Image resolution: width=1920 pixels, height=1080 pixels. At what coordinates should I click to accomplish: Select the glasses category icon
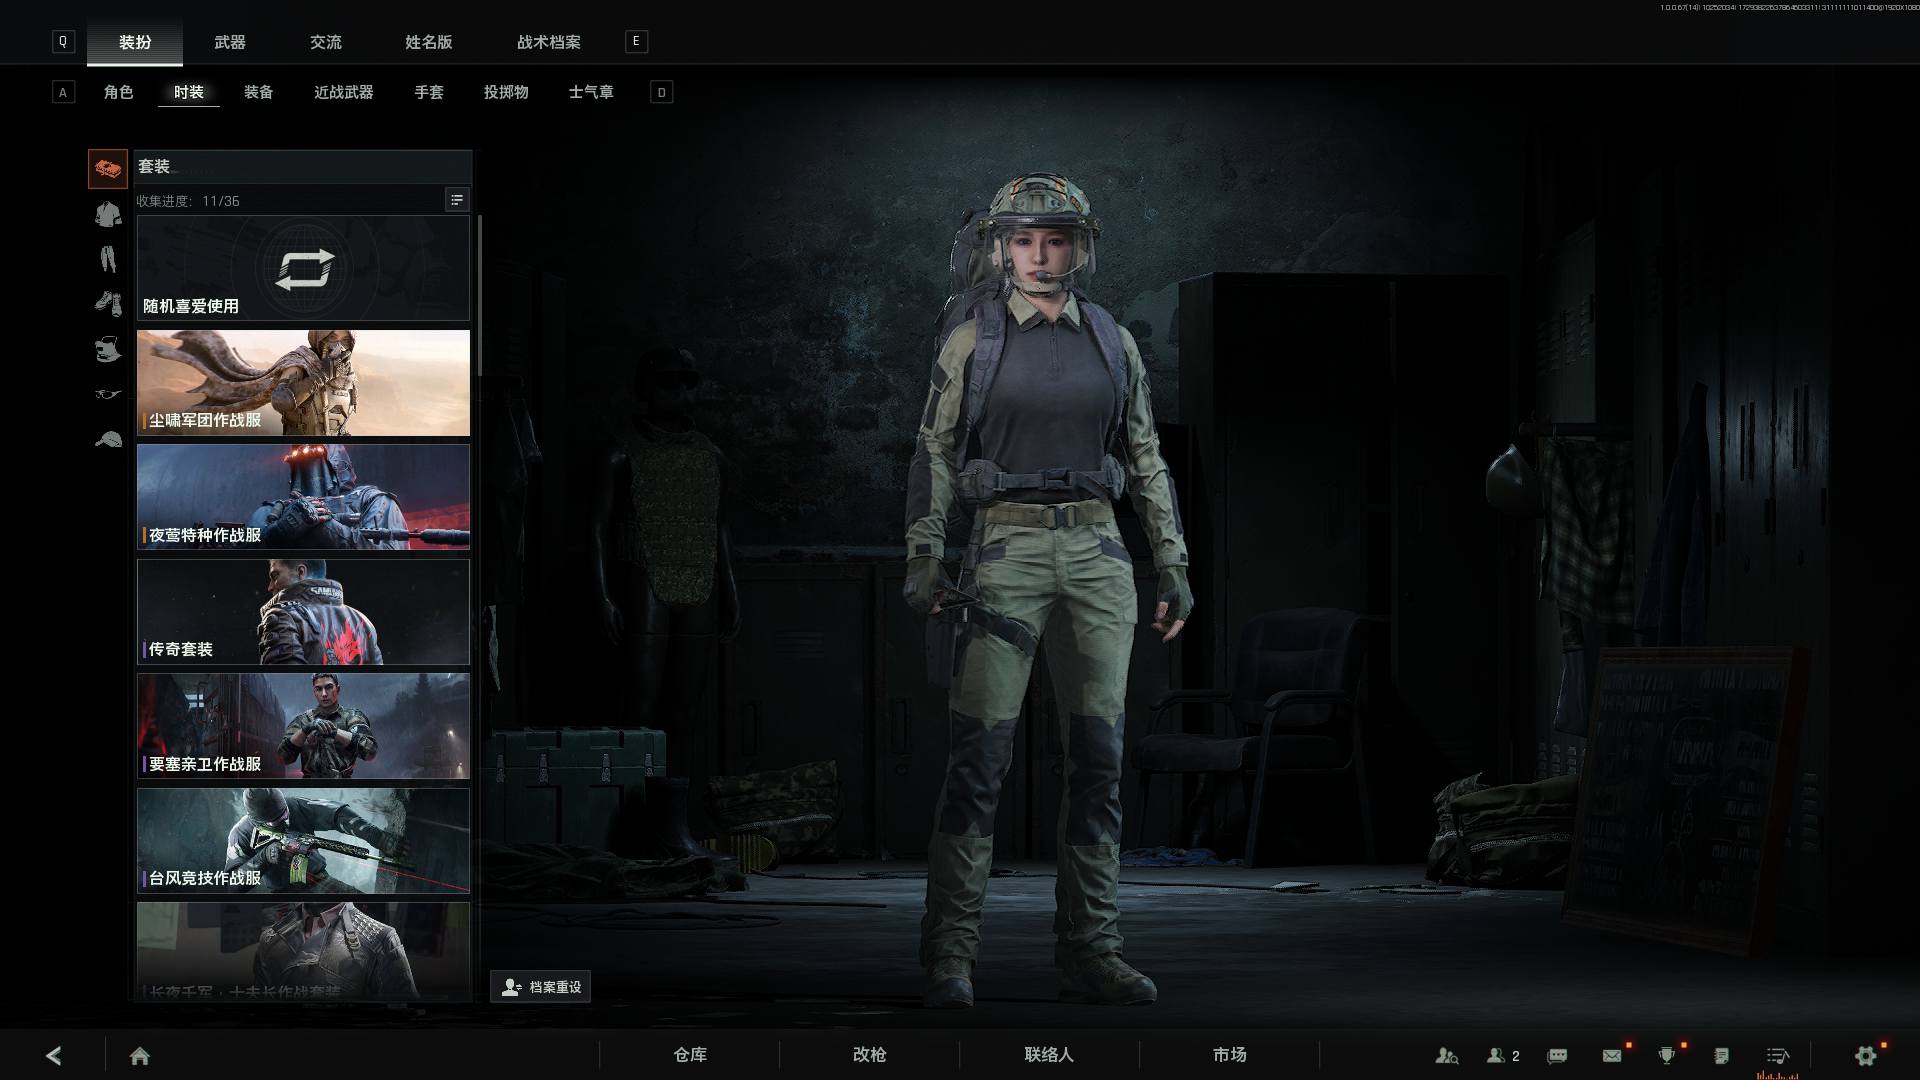pos(107,394)
